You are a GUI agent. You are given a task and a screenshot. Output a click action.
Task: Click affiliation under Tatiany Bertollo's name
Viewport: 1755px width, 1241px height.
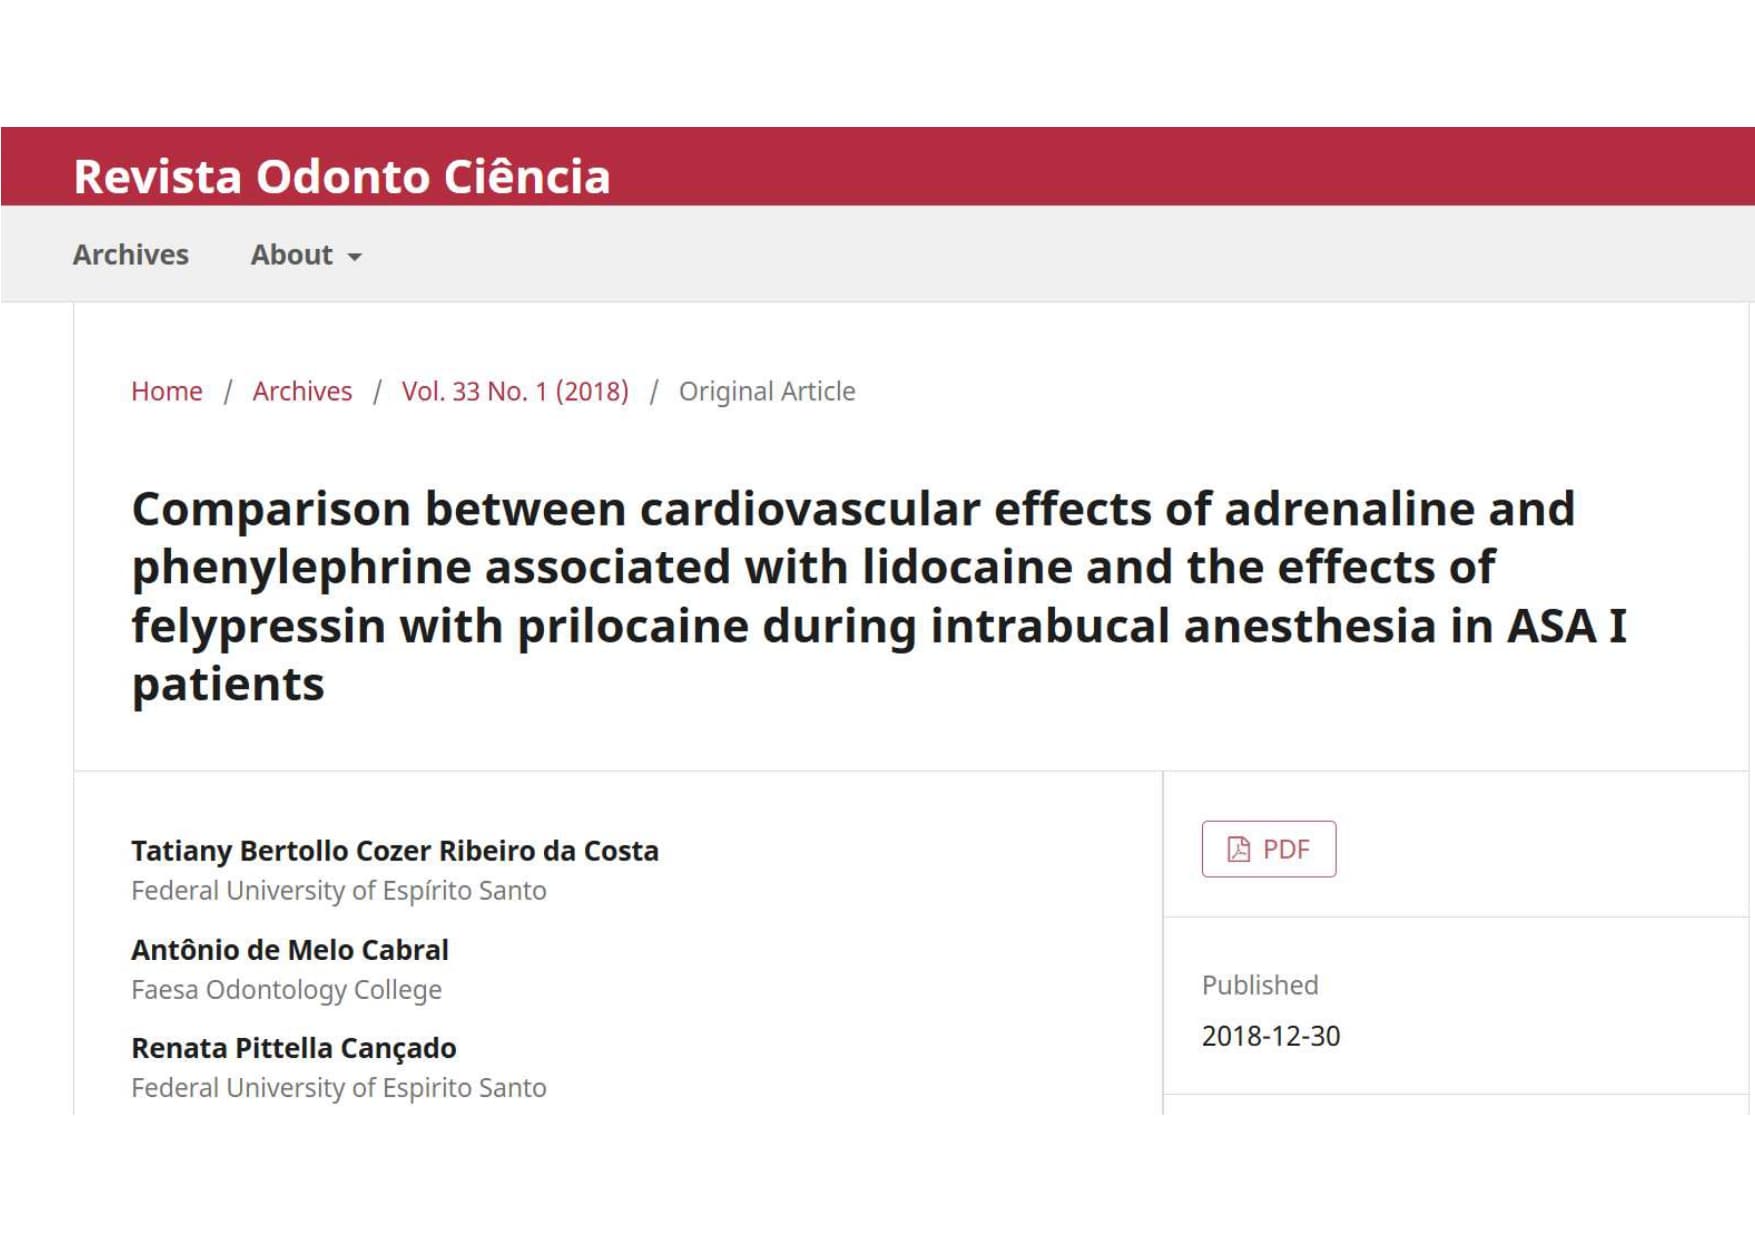(339, 891)
